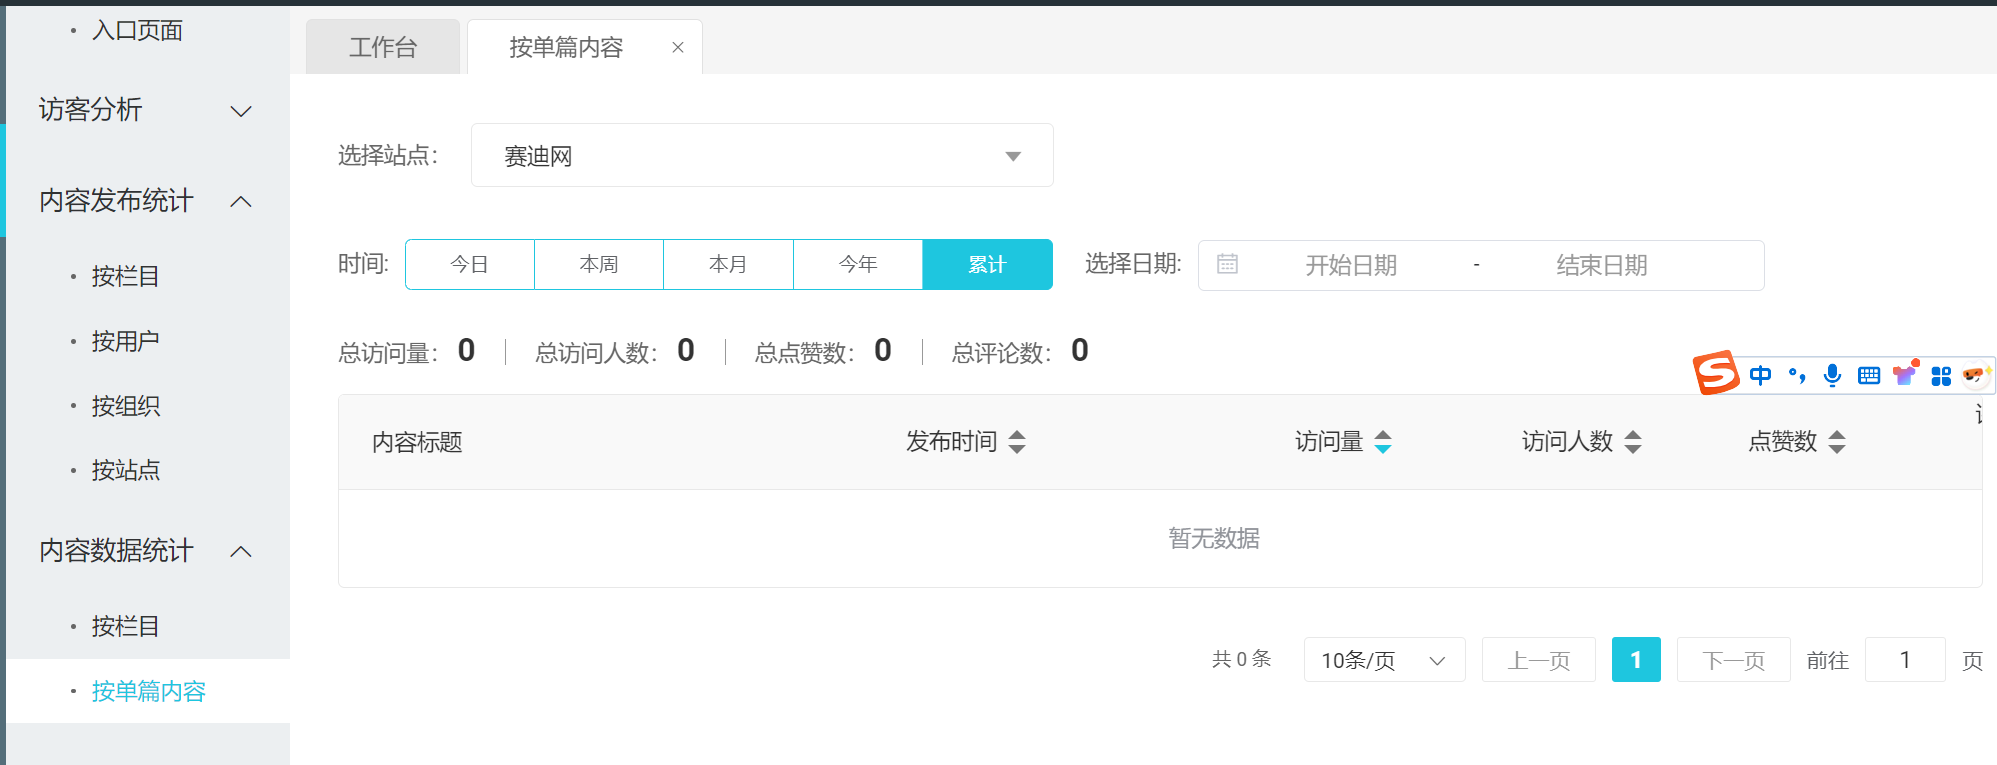Open the Sogou toolbox grid icon
1997x765 pixels.
pos(1941,376)
